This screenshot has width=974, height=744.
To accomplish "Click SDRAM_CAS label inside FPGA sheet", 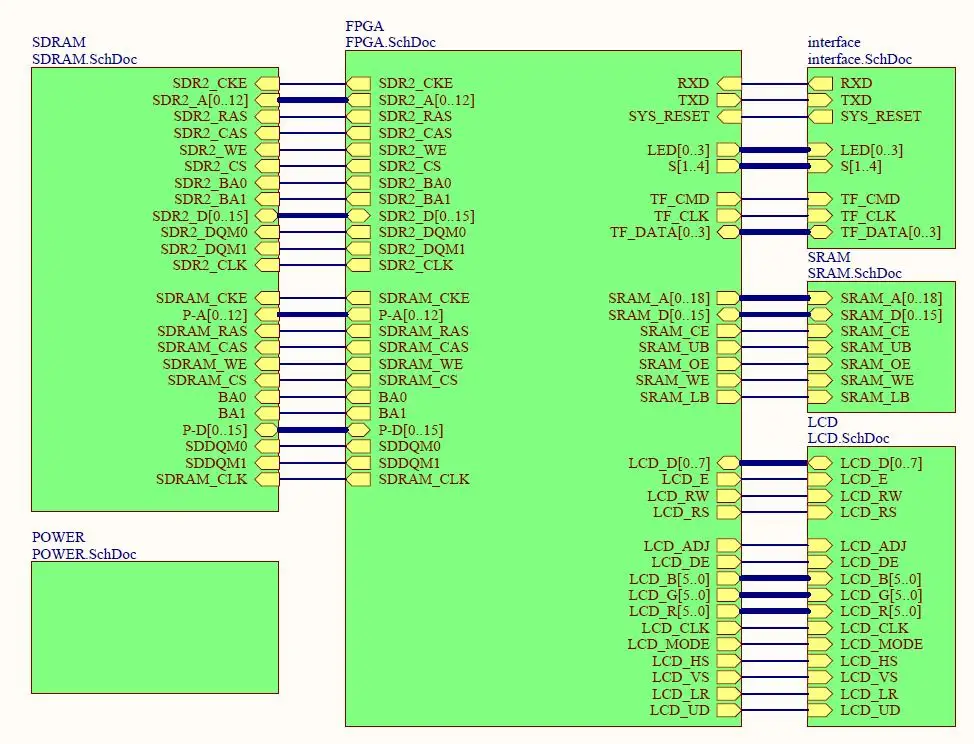I will tap(424, 347).
